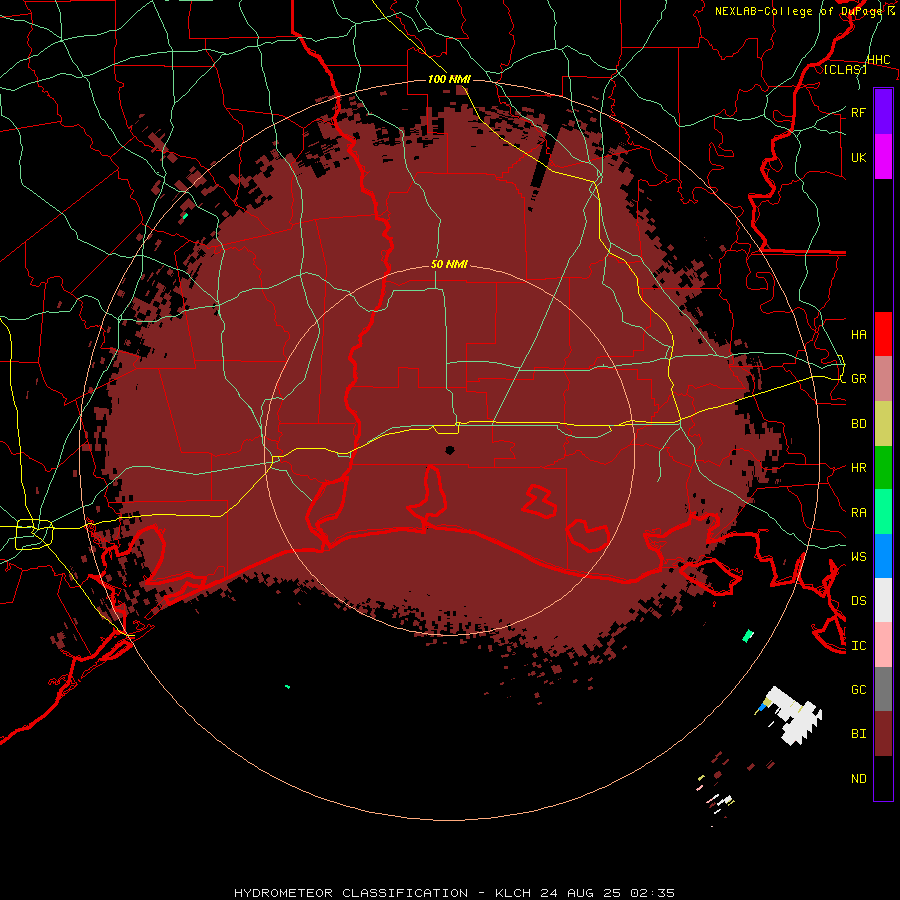Click the WS blue legend swatch
Viewport: 900px width, 900px height.
click(883, 556)
